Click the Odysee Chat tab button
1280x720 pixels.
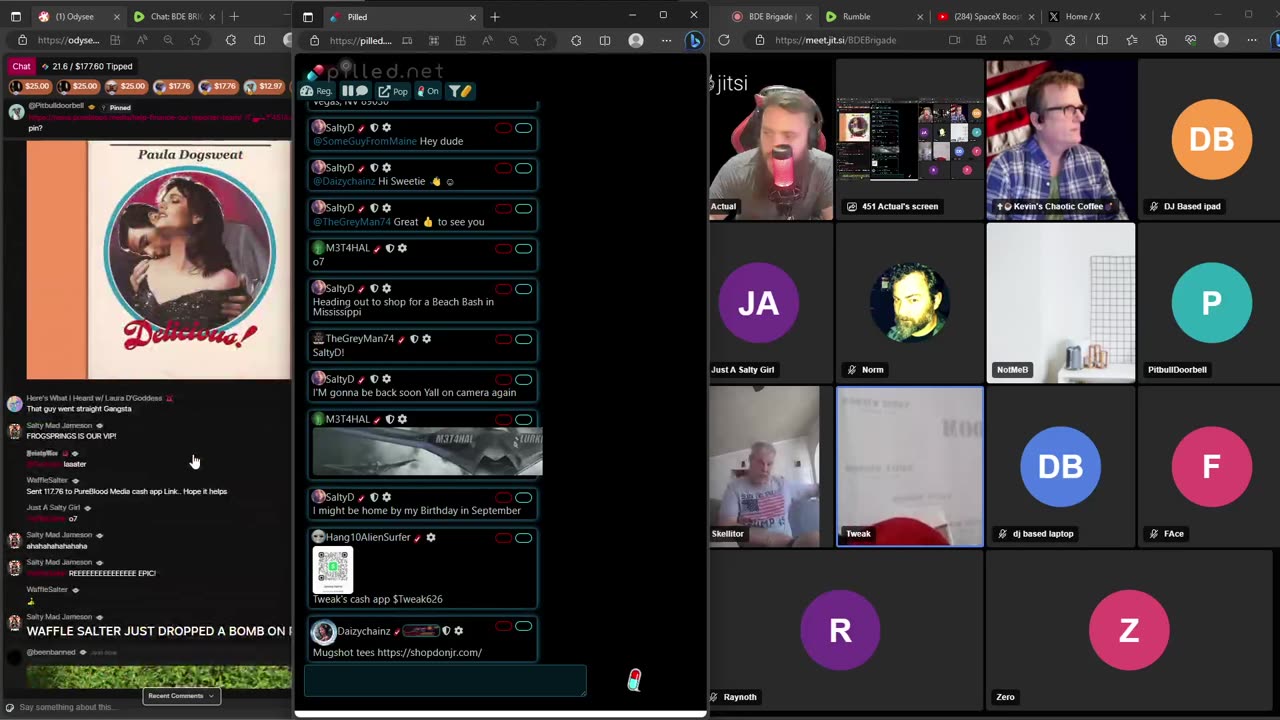tap(21, 66)
